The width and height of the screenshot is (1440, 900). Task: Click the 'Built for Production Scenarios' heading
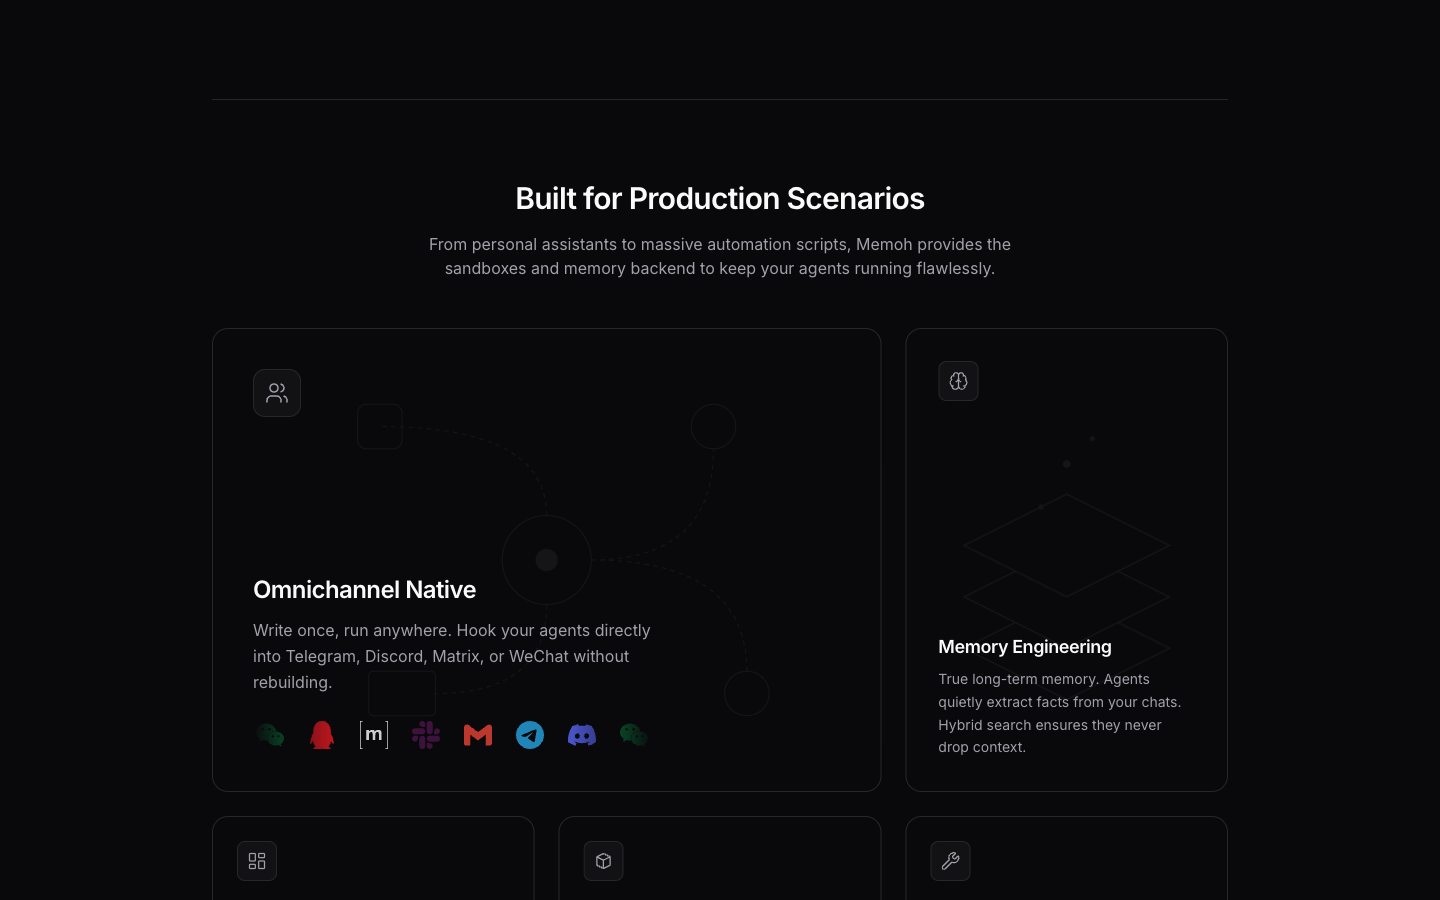pyautogui.click(x=720, y=198)
